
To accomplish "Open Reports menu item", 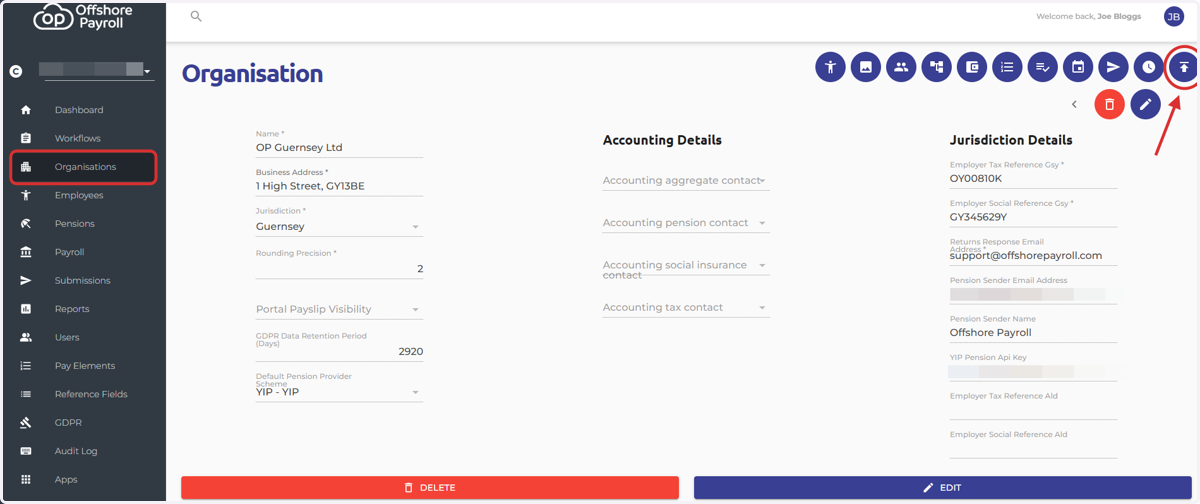I will 72,309.
